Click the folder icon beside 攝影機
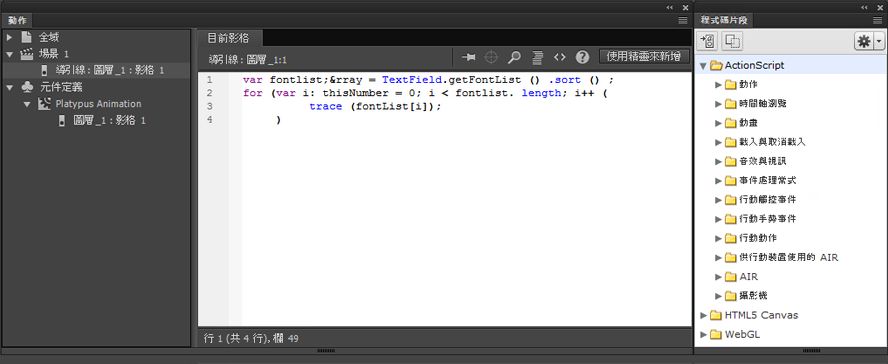Screen dimensions: 888x364 pyautogui.click(x=731, y=296)
